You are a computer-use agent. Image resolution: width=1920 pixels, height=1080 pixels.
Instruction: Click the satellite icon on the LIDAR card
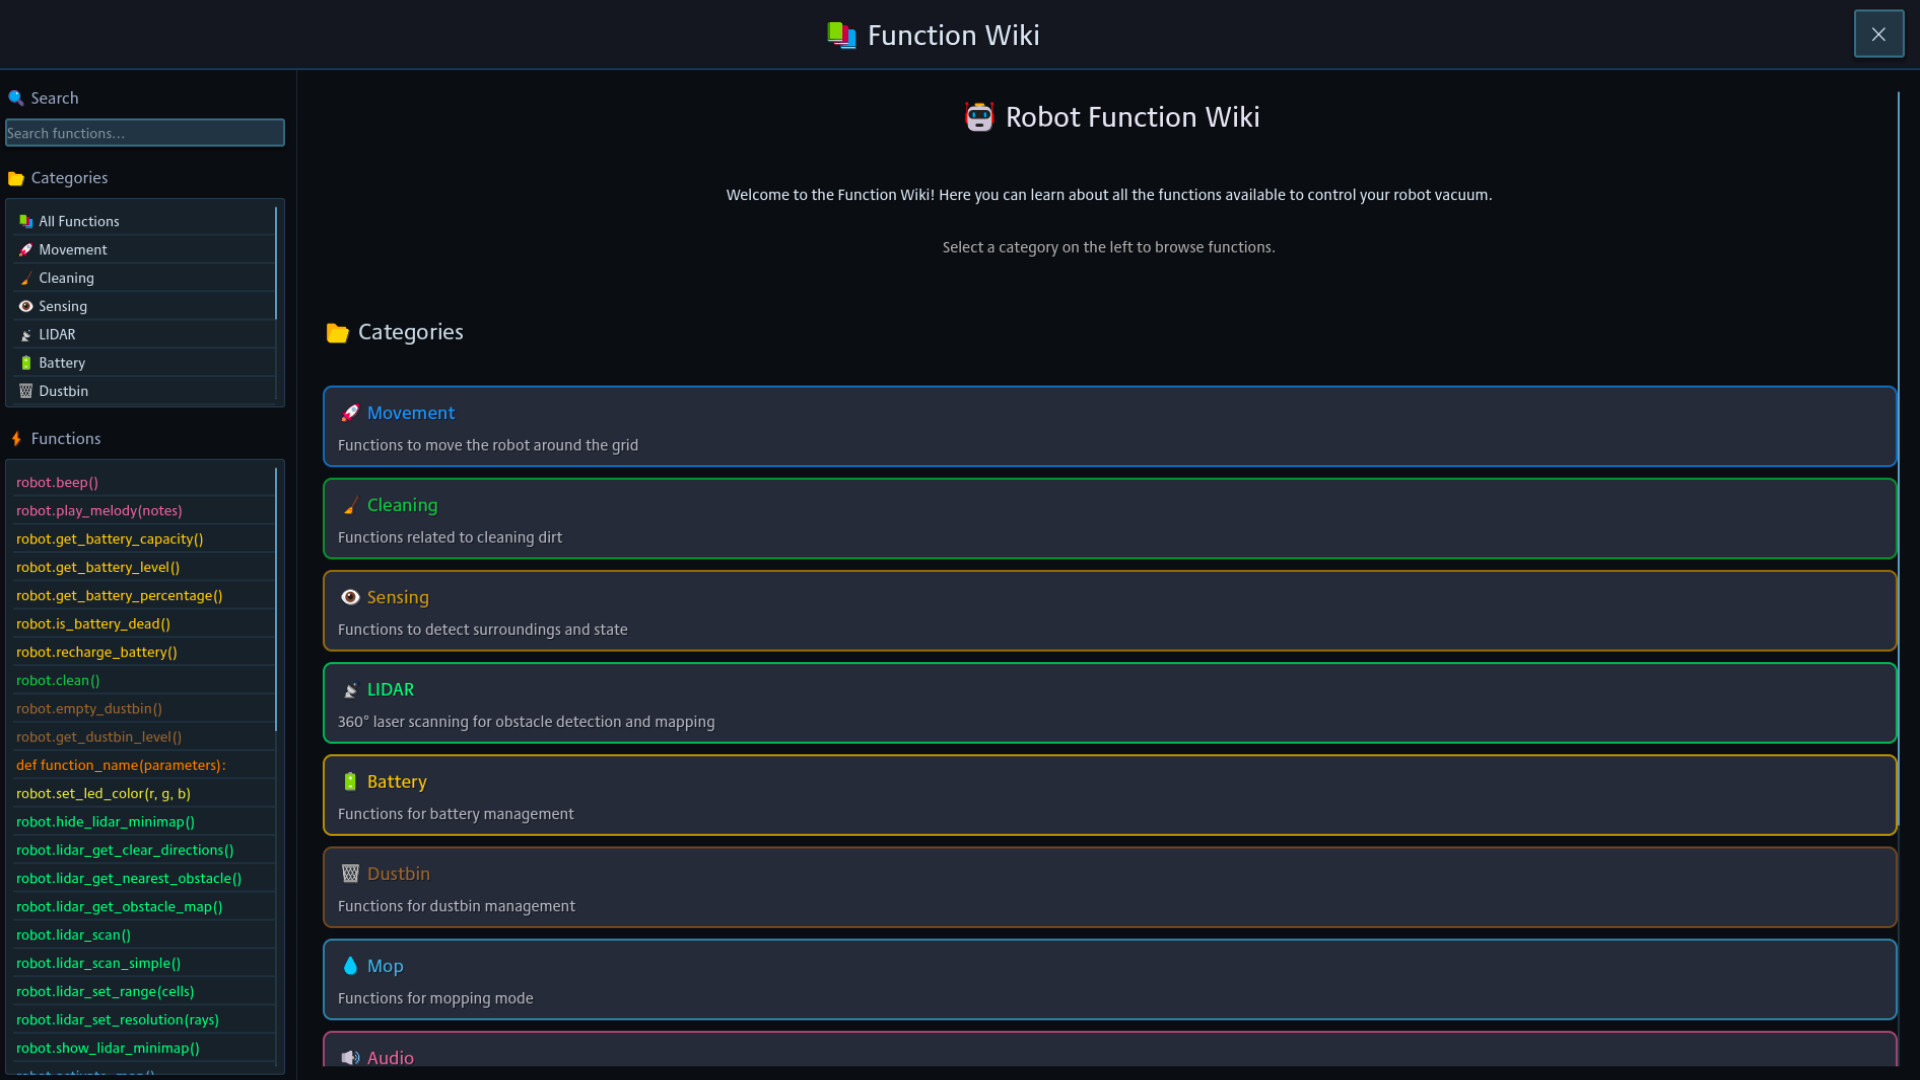pyautogui.click(x=350, y=689)
